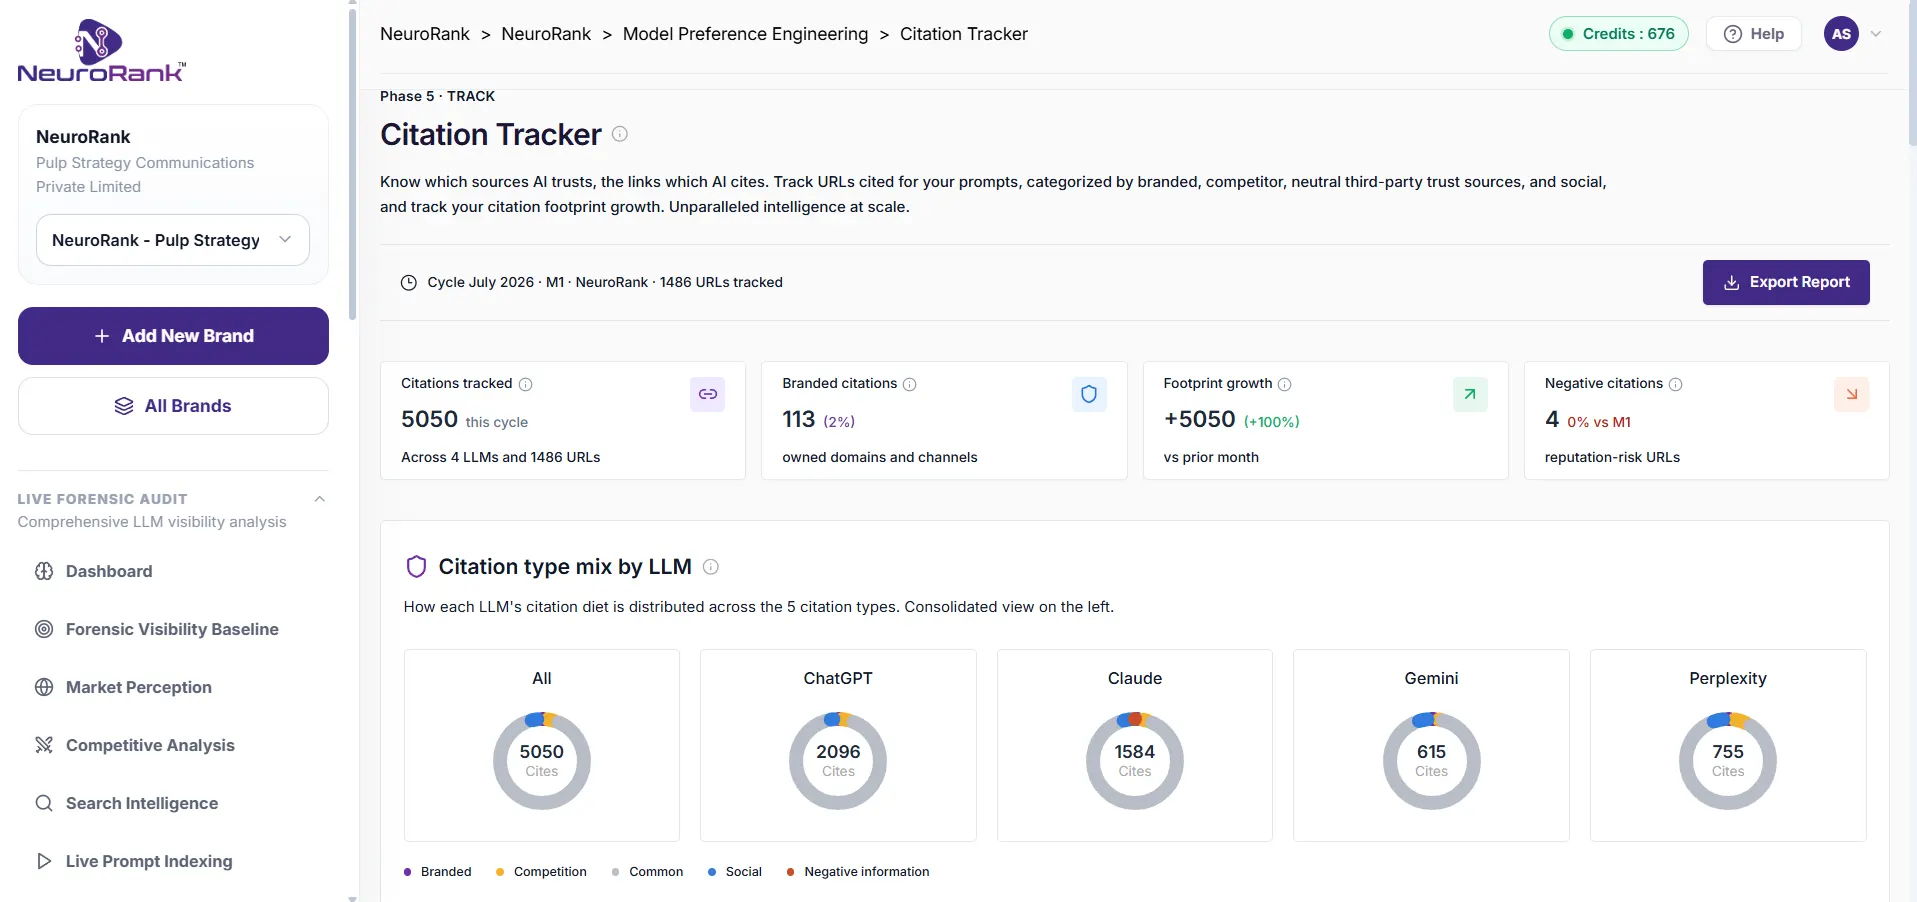Click the up-arrow icon on Footprint growth card
Image resolution: width=1917 pixels, height=902 pixels.
pos(1470,394)
